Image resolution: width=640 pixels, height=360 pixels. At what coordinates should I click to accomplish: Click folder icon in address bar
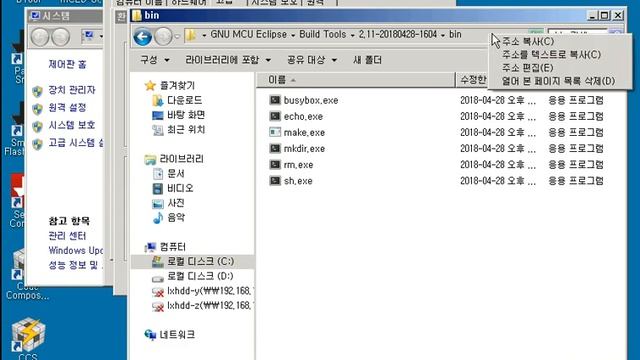click(x=190, y=35)
